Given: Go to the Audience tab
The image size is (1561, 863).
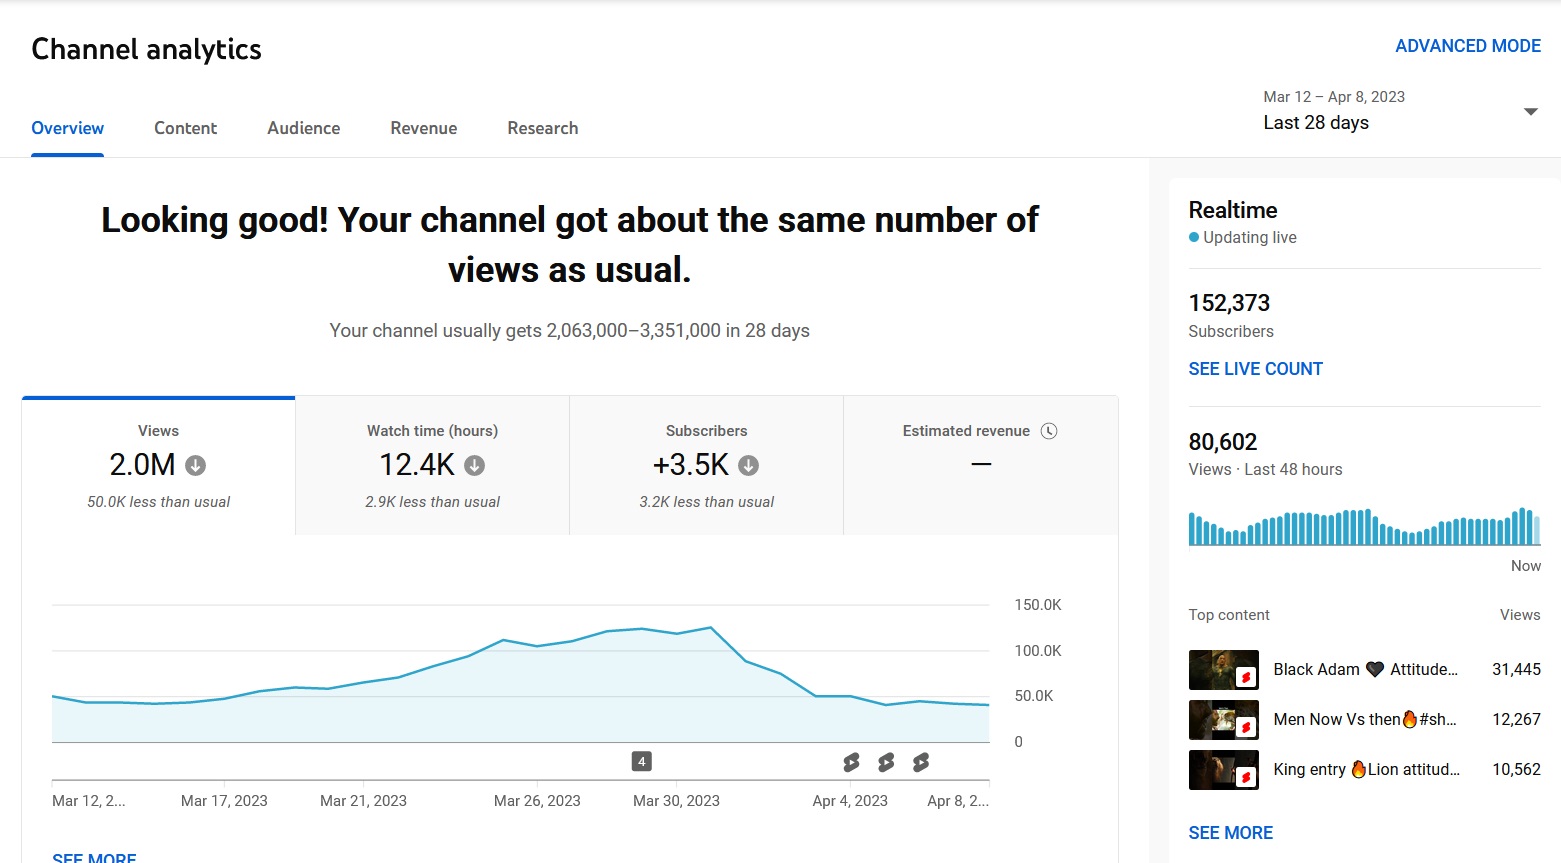Looking at the screenshot, I should 304,128.
